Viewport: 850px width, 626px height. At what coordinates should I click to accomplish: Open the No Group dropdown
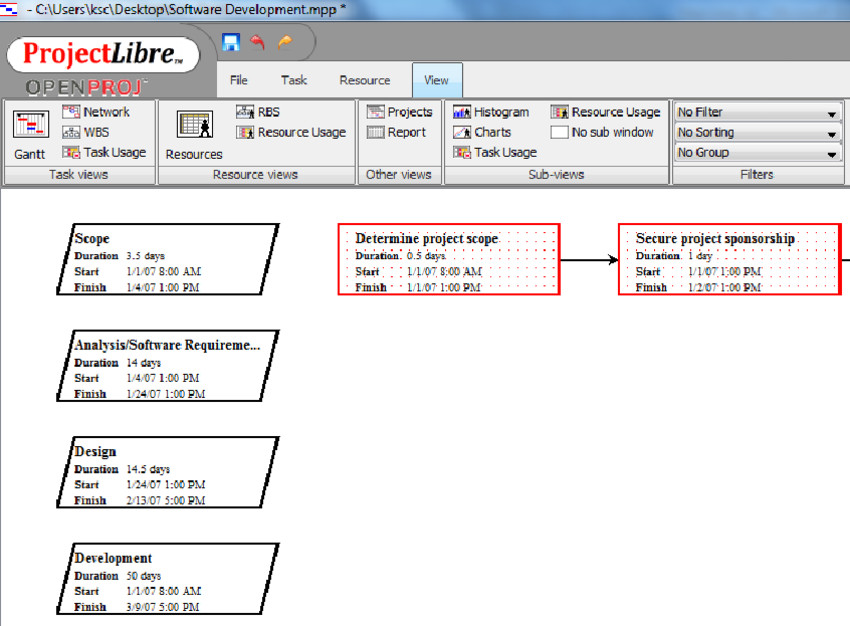point(755,152)
